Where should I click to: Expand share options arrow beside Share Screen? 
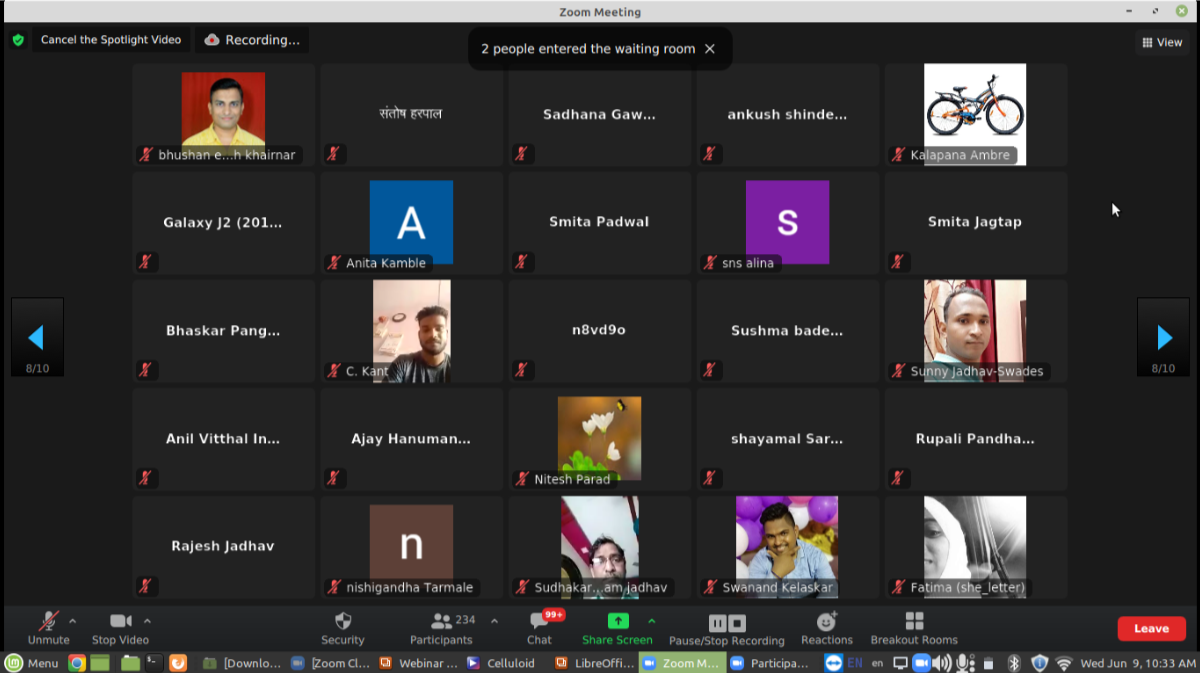pyautogui.click(x=652, y=621)
